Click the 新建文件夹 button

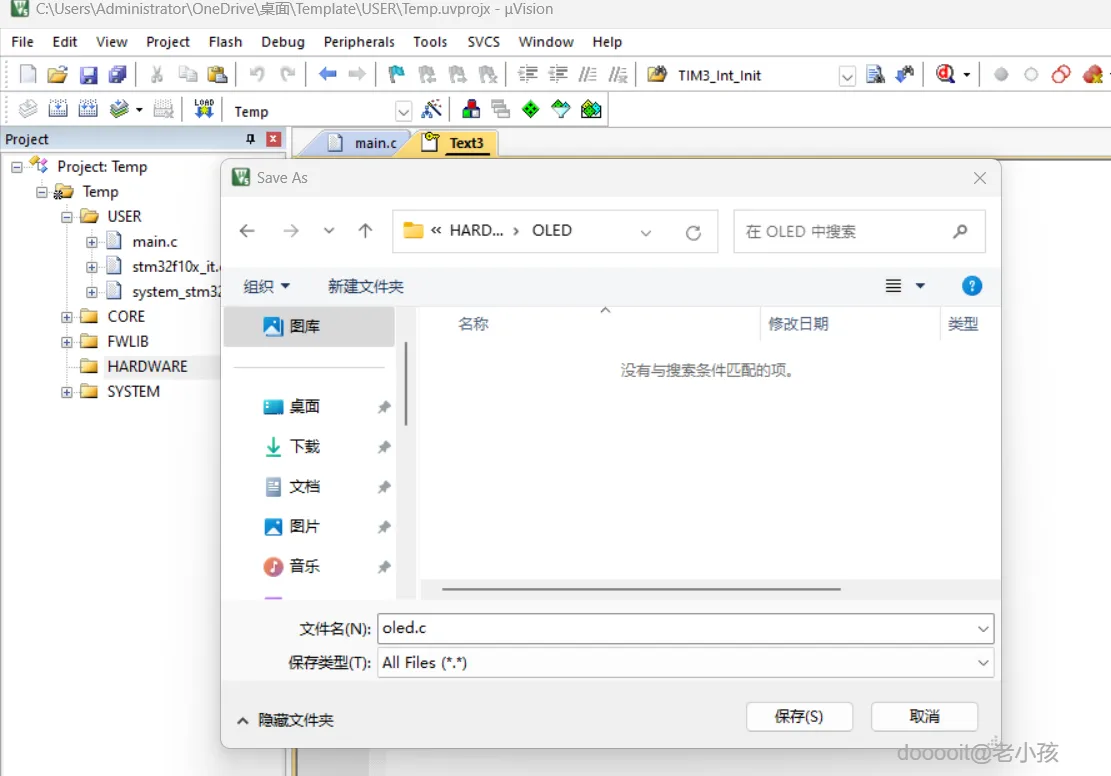[366, 286]
